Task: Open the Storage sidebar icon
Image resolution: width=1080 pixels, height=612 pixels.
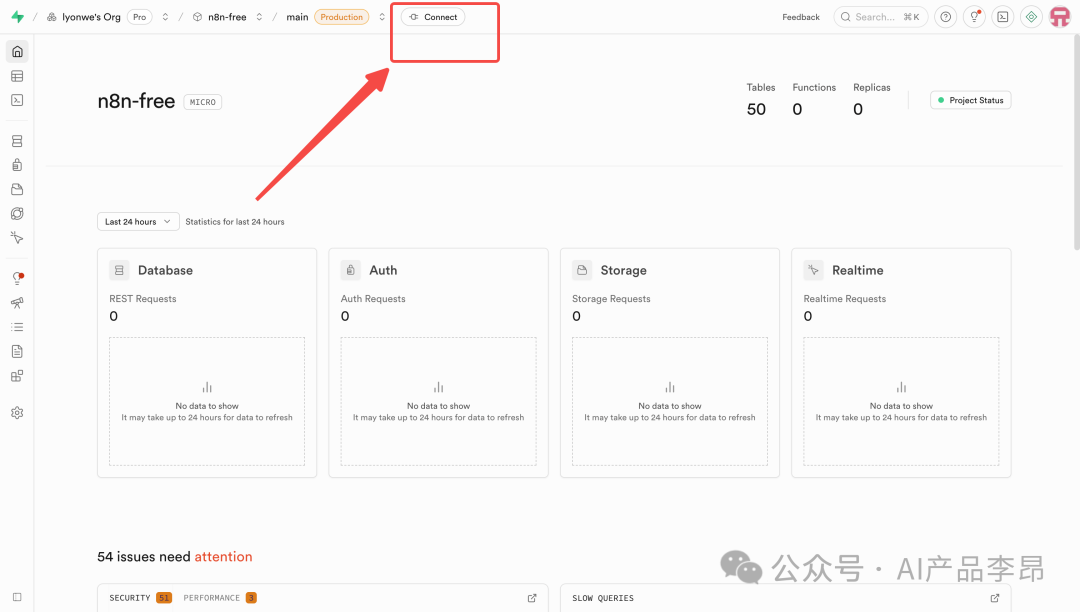Action: (x=17, y=189)
